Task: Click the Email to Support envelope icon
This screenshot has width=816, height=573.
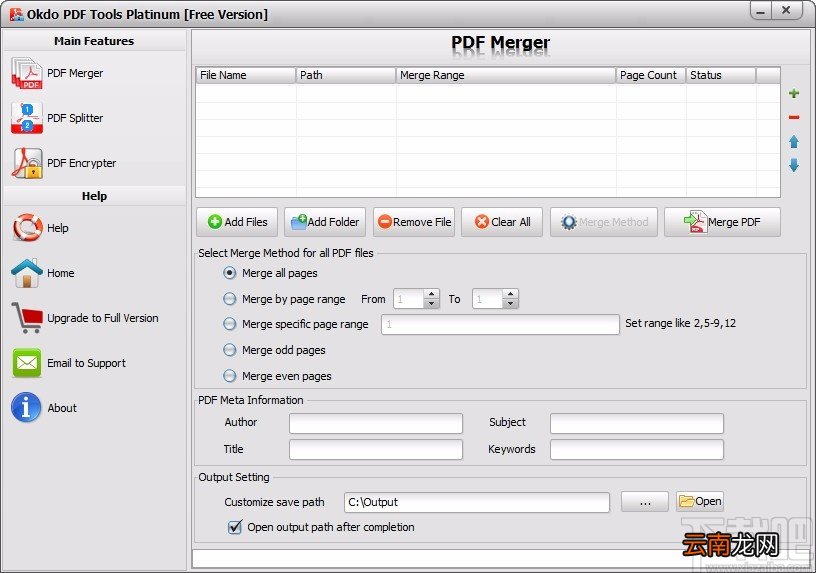Action: coord(27,363)
